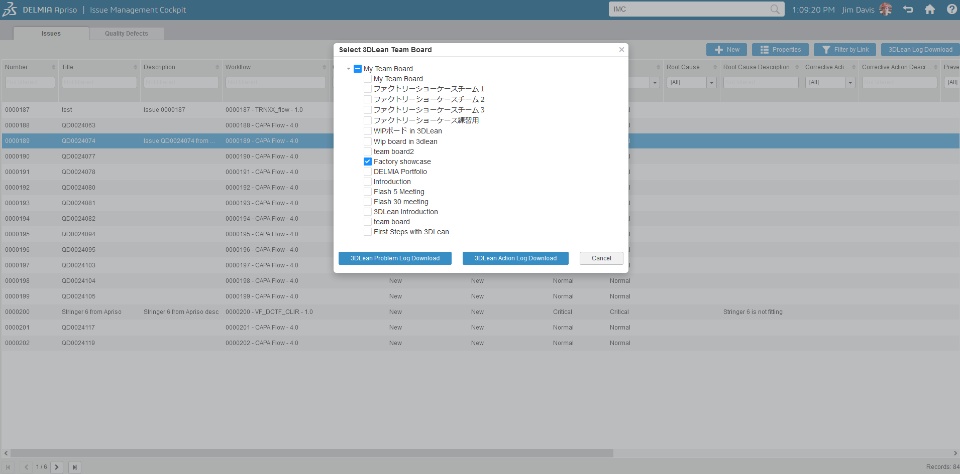The height and width of the screenshot is (474, 960).
Task: Click the Filter by Link funnel button
Action: (845, 50)
